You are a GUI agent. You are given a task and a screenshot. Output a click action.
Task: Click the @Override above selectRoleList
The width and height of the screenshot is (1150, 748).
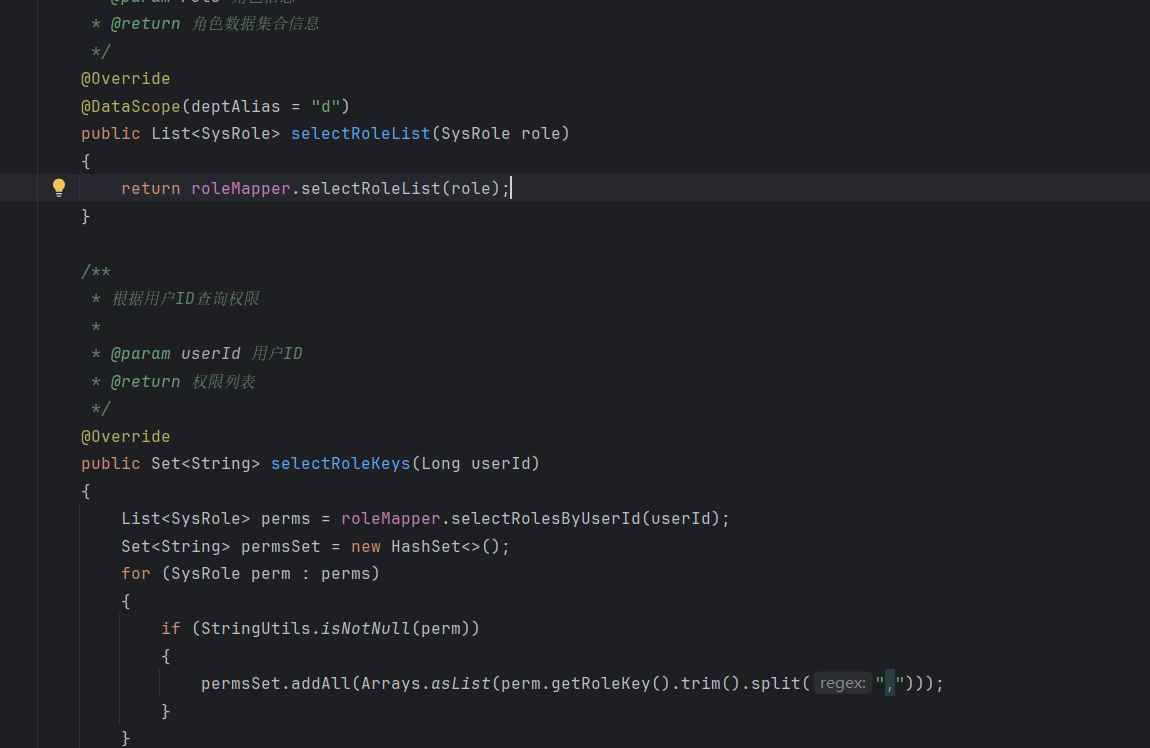tap(125, 78)
